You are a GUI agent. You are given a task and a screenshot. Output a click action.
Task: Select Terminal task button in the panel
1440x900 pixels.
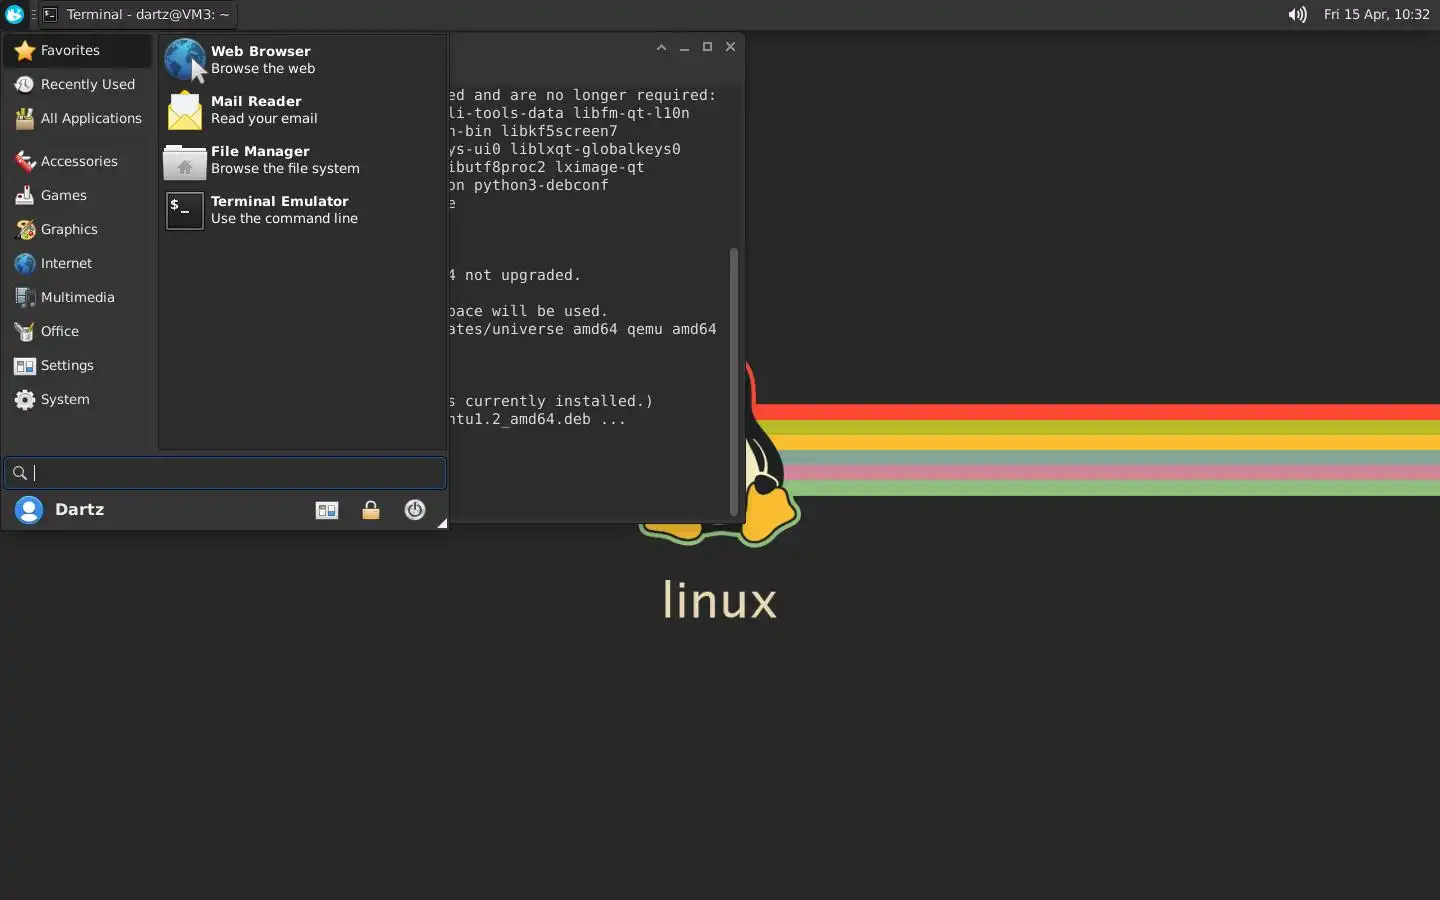(136, 14)
